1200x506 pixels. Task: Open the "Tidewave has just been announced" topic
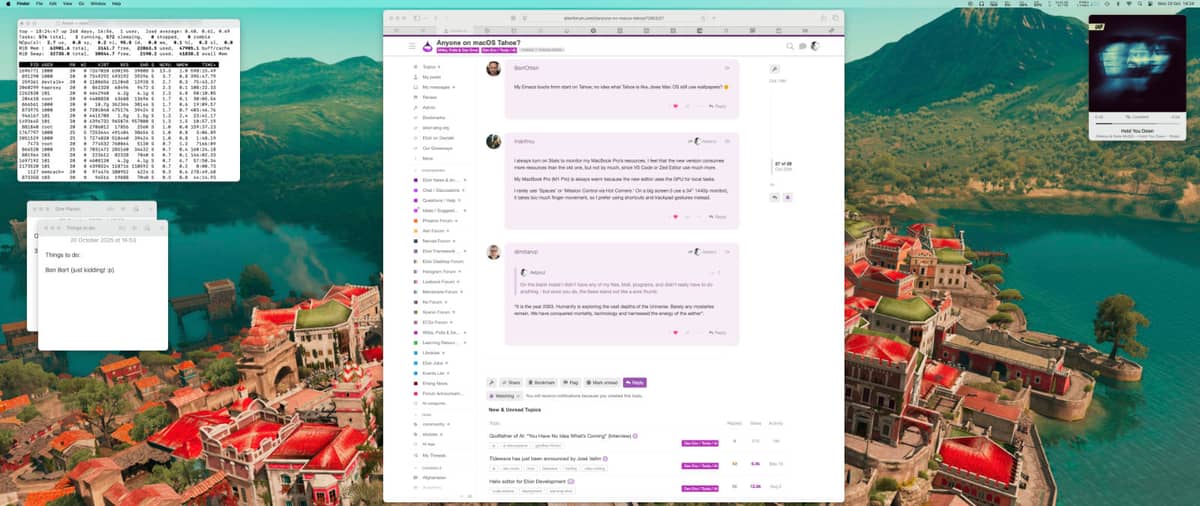[547, 458]
